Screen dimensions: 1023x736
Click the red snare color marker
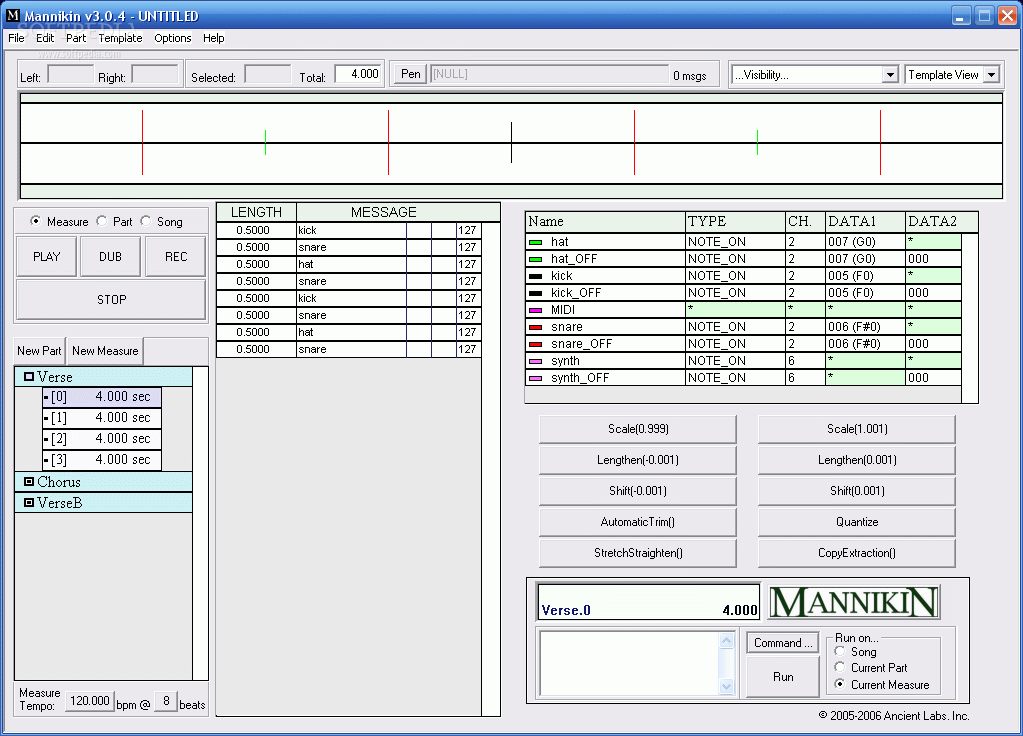[x=535, y=327]
